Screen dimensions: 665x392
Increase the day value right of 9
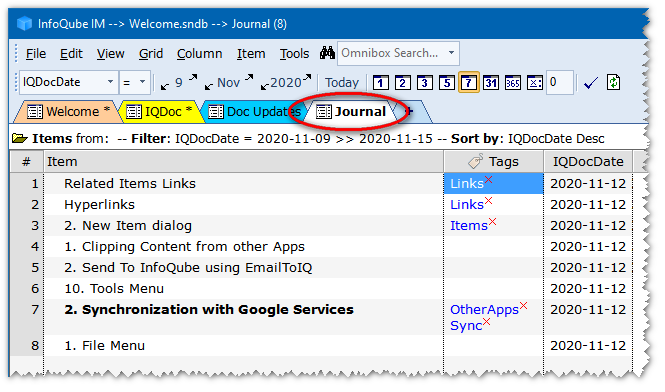pyautogui.click(x=193, y=78)
